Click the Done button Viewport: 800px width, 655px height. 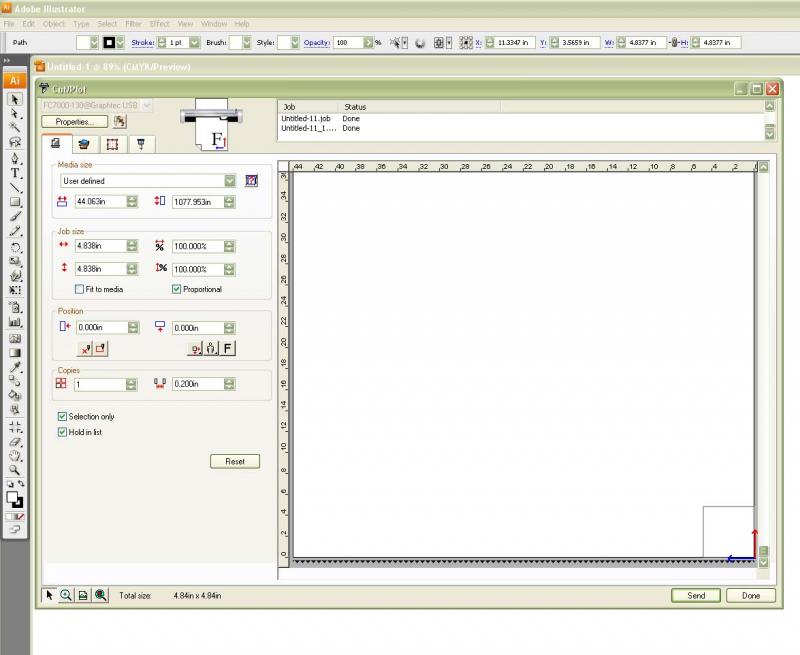coord(751,595)
